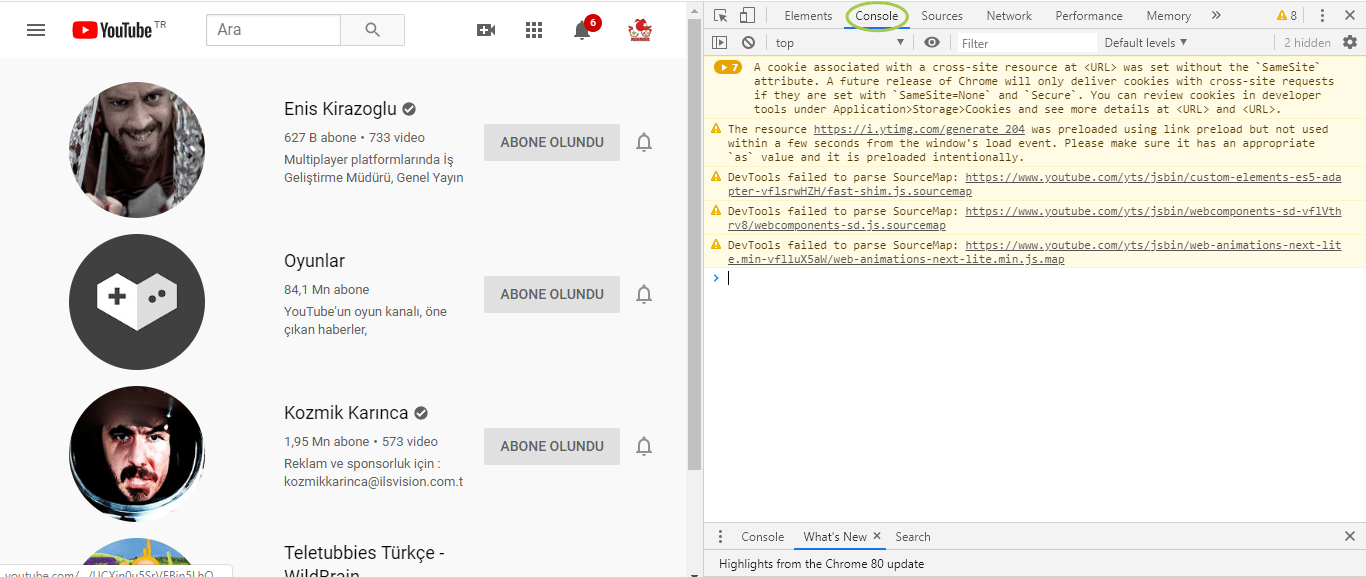
Task: Open the i.ytimg.com/generate_204 resource link
Action: point(919,129)
